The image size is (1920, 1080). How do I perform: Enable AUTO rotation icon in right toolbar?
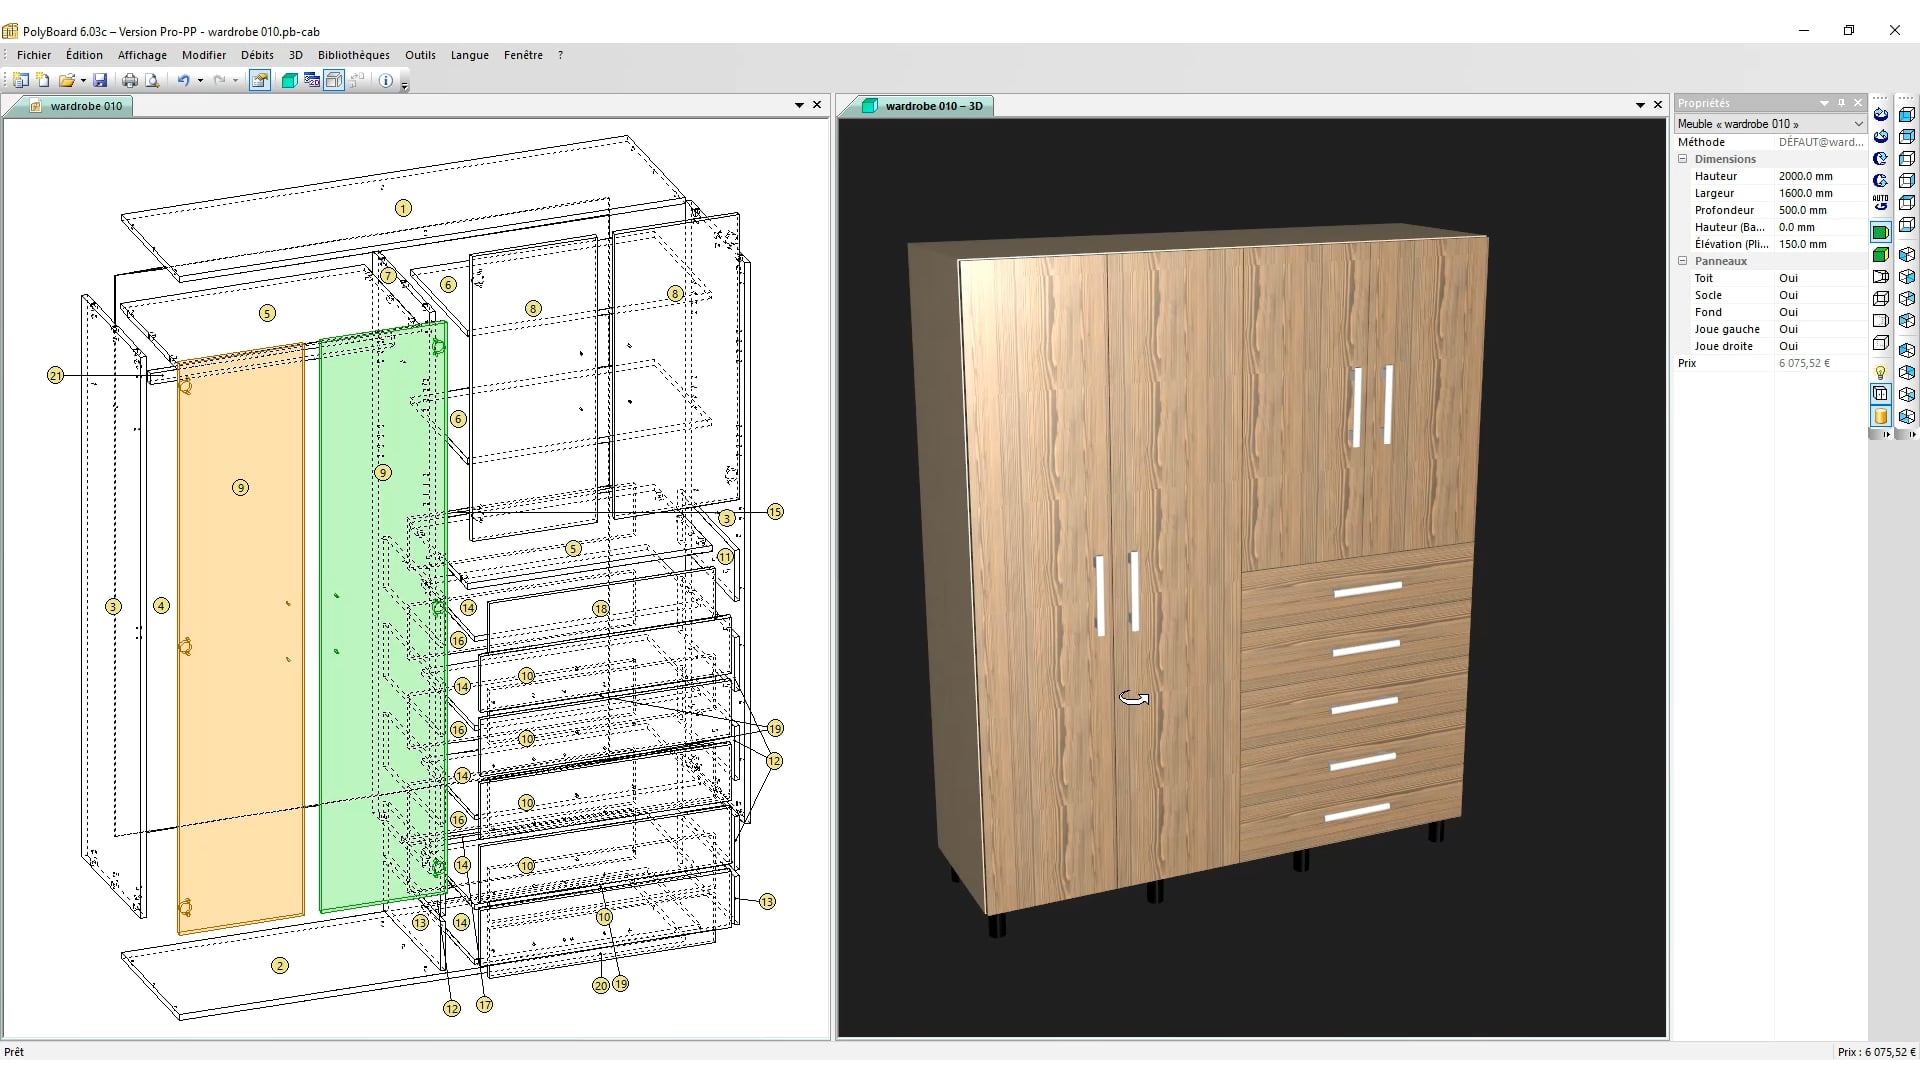1881,201
